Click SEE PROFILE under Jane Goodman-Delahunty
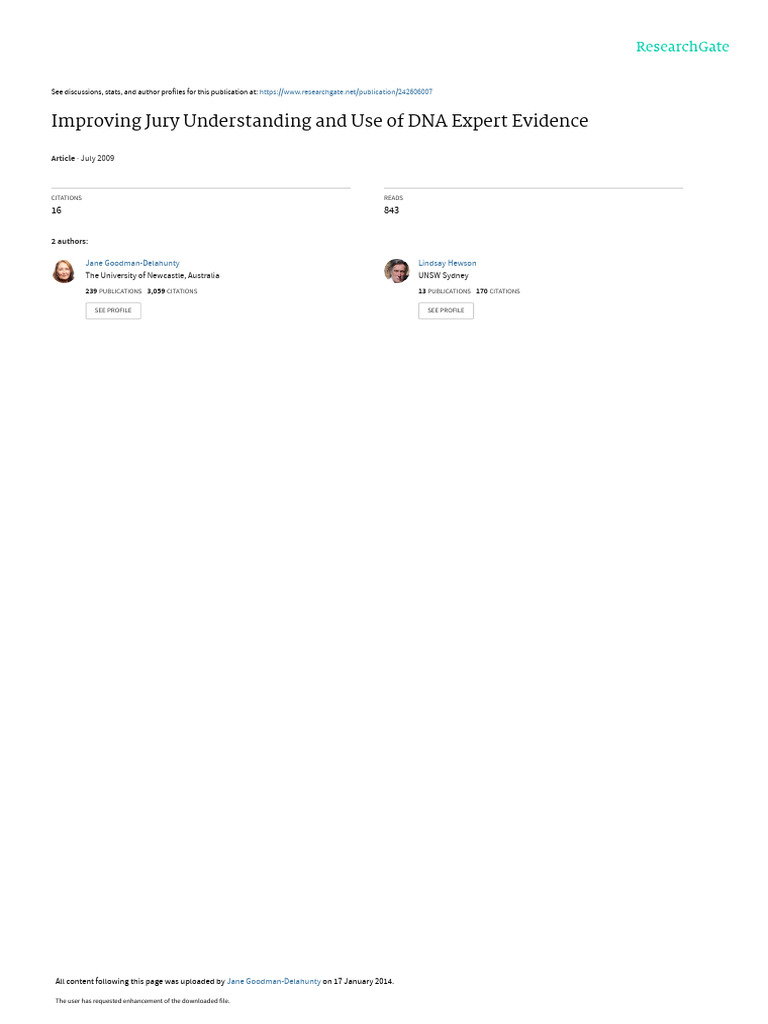768x1024 pixels. click(x=113, y=310)
